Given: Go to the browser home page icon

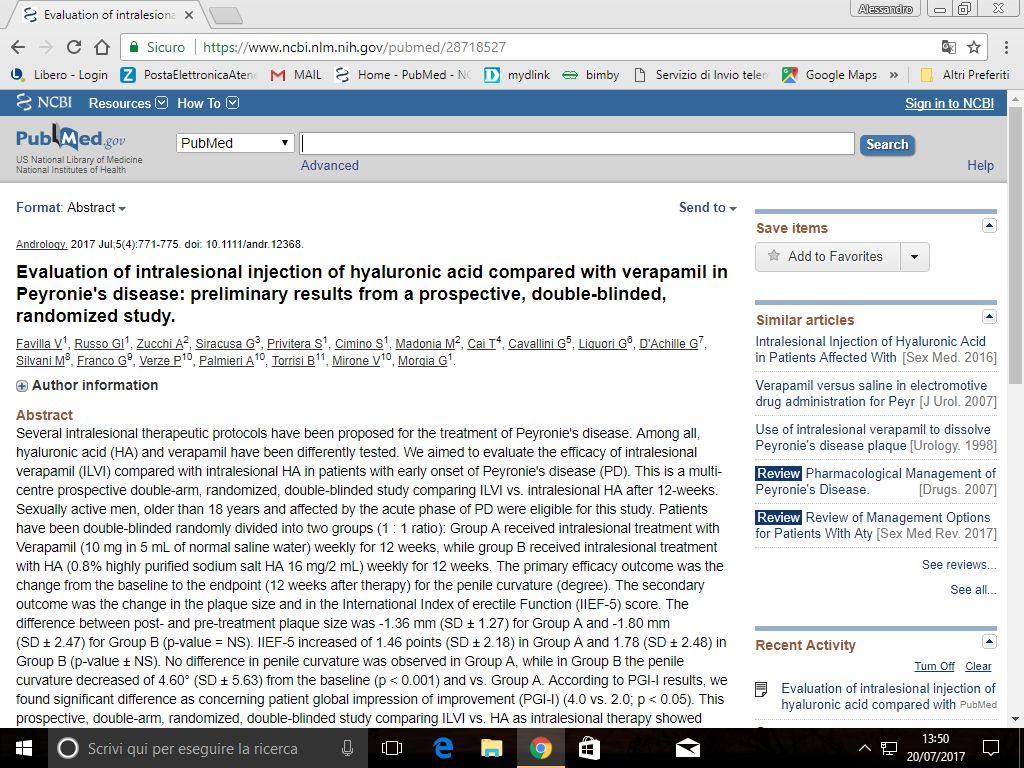Looking at the screenshot, I should [101, 47].
